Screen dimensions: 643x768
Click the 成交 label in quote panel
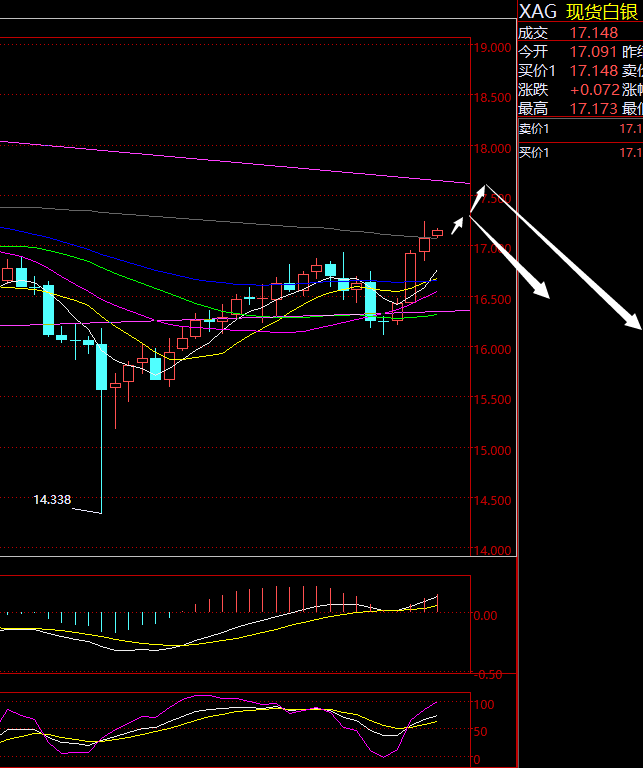[533, 33]
